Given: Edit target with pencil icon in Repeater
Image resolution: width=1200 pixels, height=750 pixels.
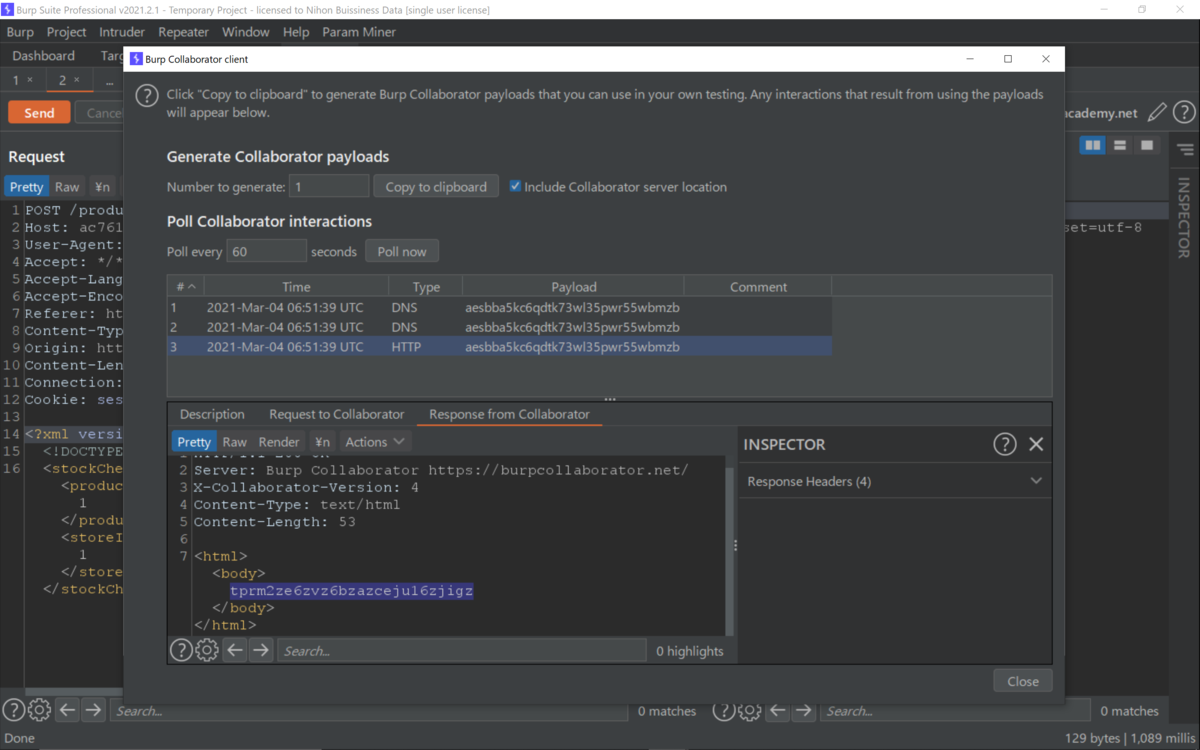Looking at the screenshot, I should click(x=1157, y=113).
